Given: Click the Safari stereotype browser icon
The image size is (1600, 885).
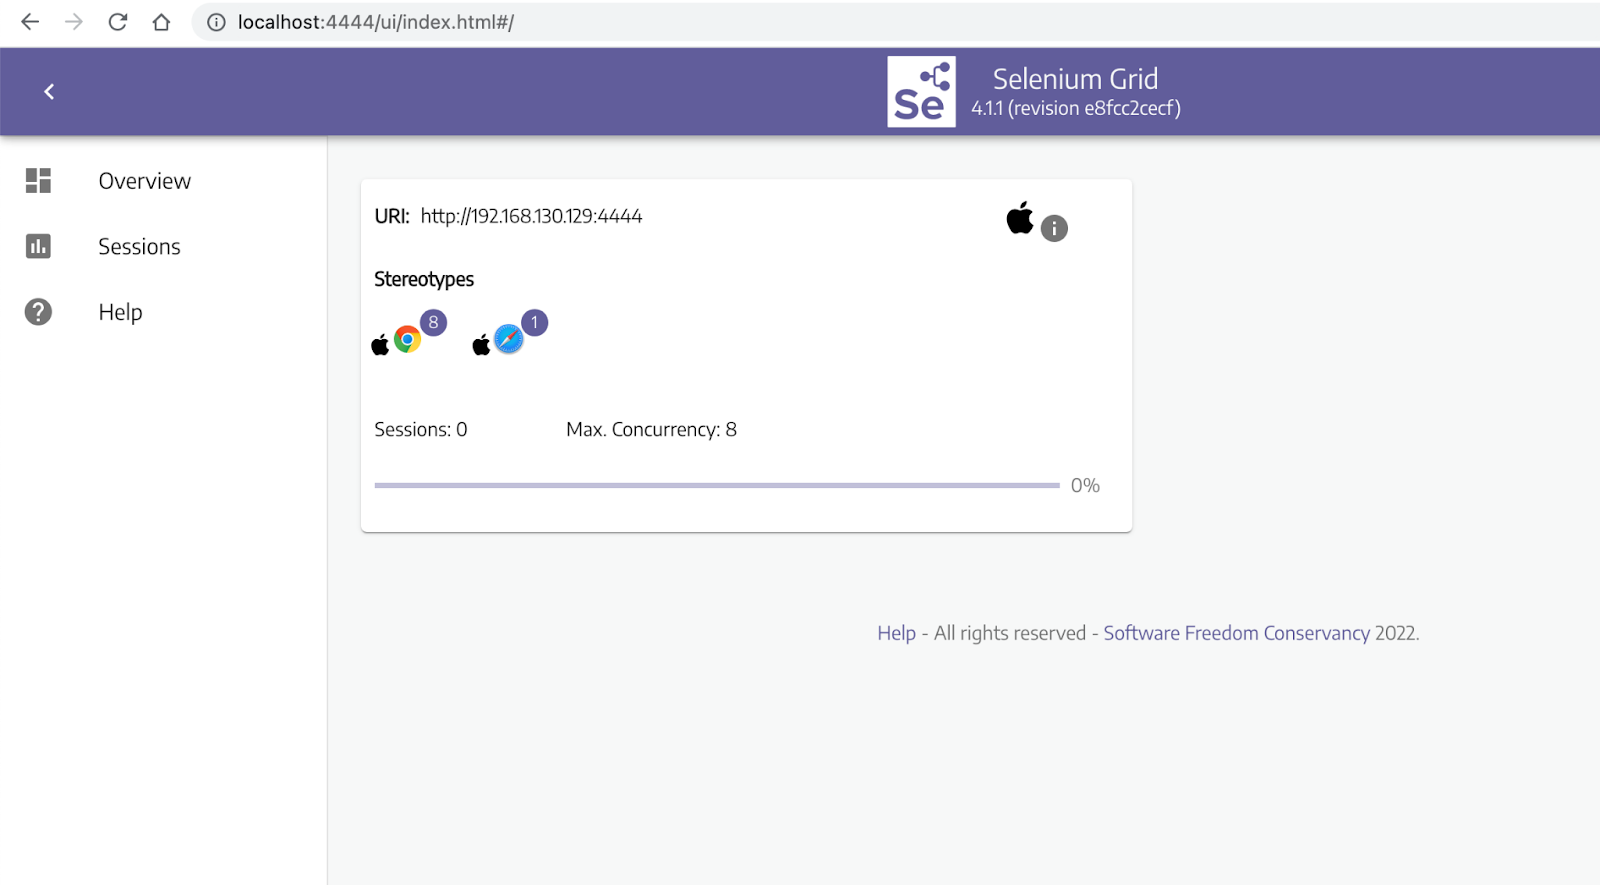Looking at the screenshot, I should pyautogui.click(x=509, y=340).
